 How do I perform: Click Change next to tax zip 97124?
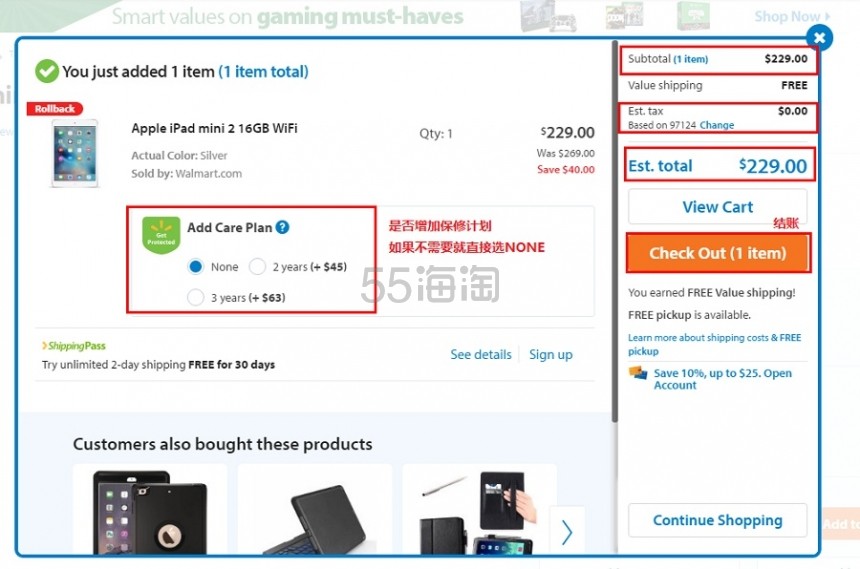(x=716, y=125)
